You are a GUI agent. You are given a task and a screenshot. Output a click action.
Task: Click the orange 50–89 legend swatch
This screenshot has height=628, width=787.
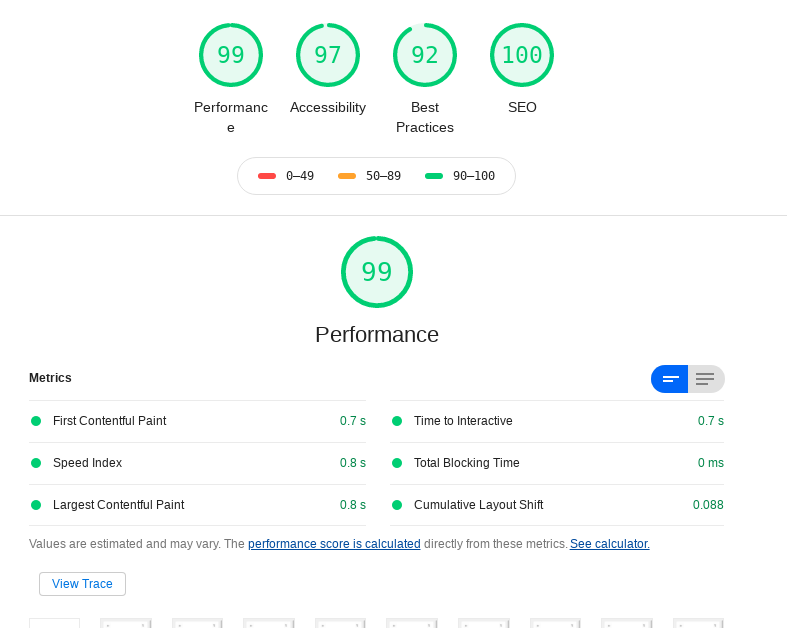[x=347, y=176]
